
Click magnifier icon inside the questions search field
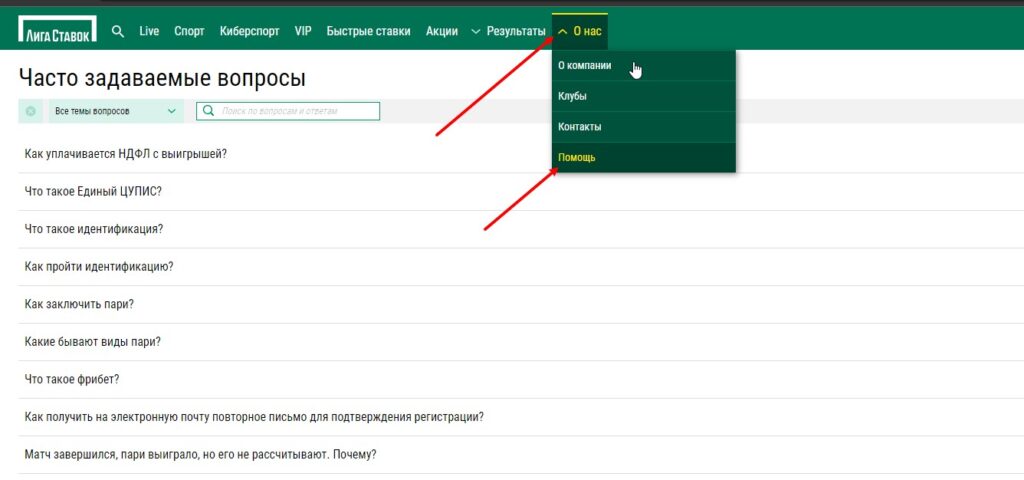click(208, 111)
